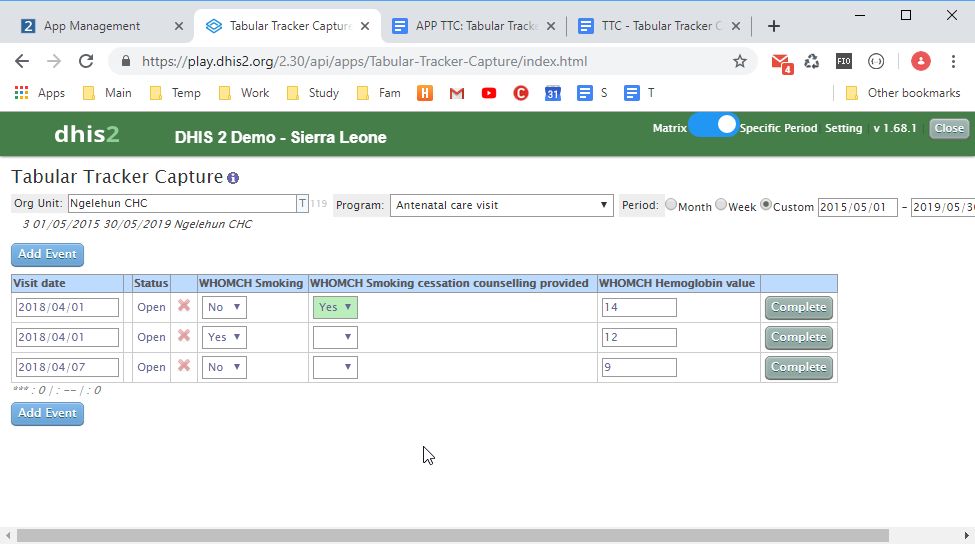
Task: Delete the event with Hemoglobin value 12
Action: (184, 336)
